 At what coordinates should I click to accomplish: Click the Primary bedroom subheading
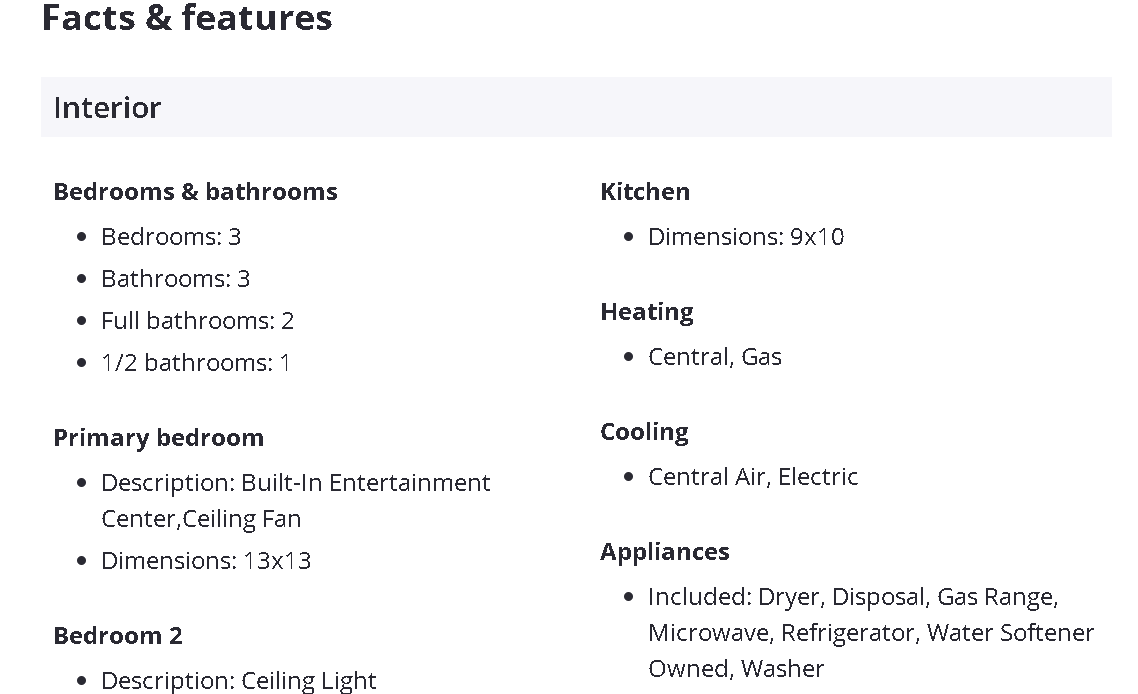click(158, 437)
